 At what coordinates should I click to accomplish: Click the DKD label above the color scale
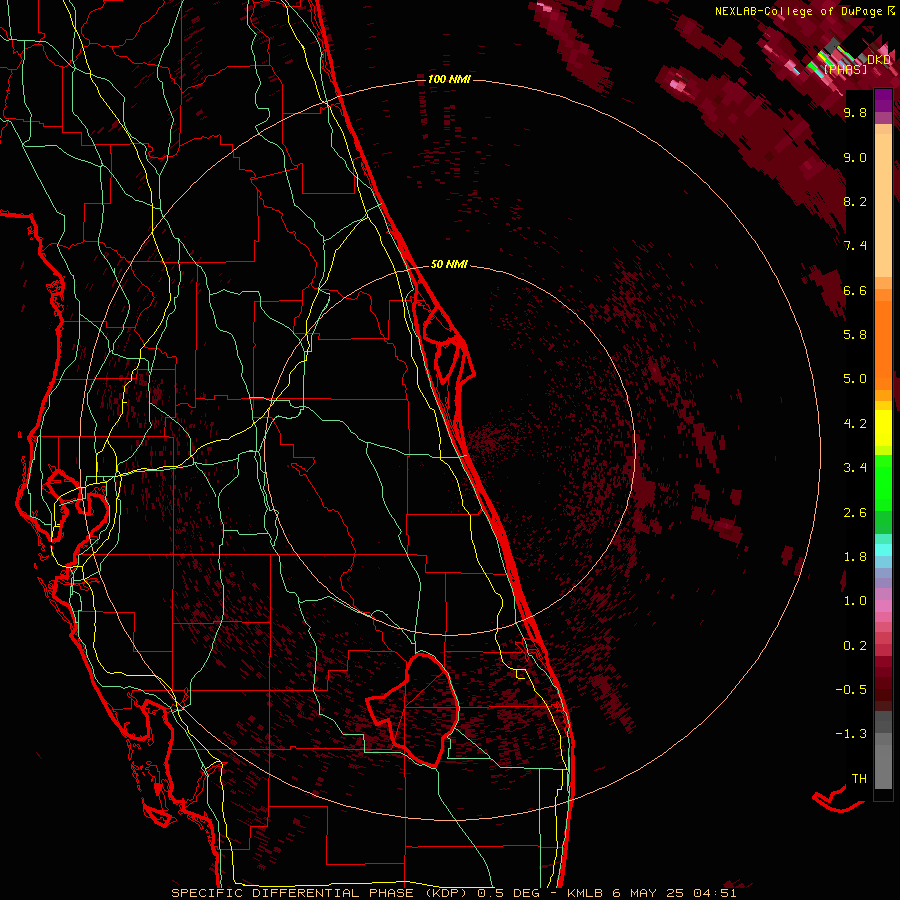point(879,60)
